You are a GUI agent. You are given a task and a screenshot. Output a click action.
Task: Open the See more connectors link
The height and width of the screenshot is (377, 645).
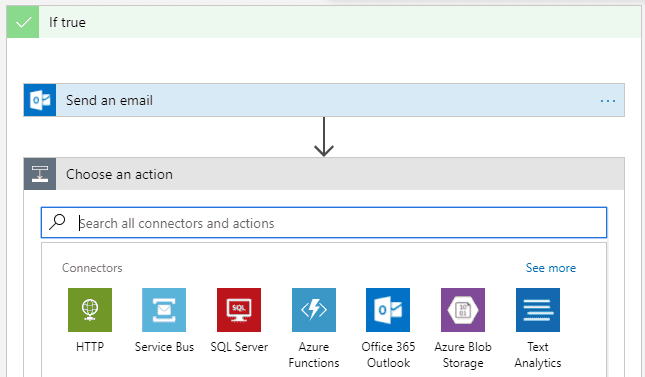coord(551,268)
